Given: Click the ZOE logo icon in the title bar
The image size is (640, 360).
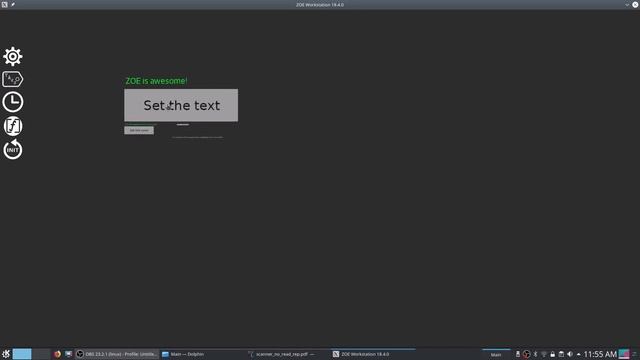Looking at the screenshot, I should [4, 4].
